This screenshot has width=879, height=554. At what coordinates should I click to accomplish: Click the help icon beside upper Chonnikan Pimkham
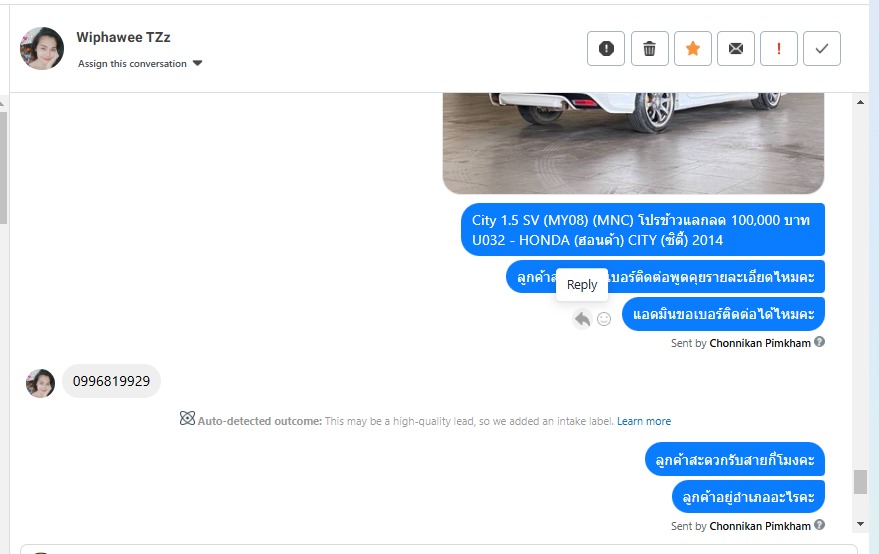pos(819,342)
